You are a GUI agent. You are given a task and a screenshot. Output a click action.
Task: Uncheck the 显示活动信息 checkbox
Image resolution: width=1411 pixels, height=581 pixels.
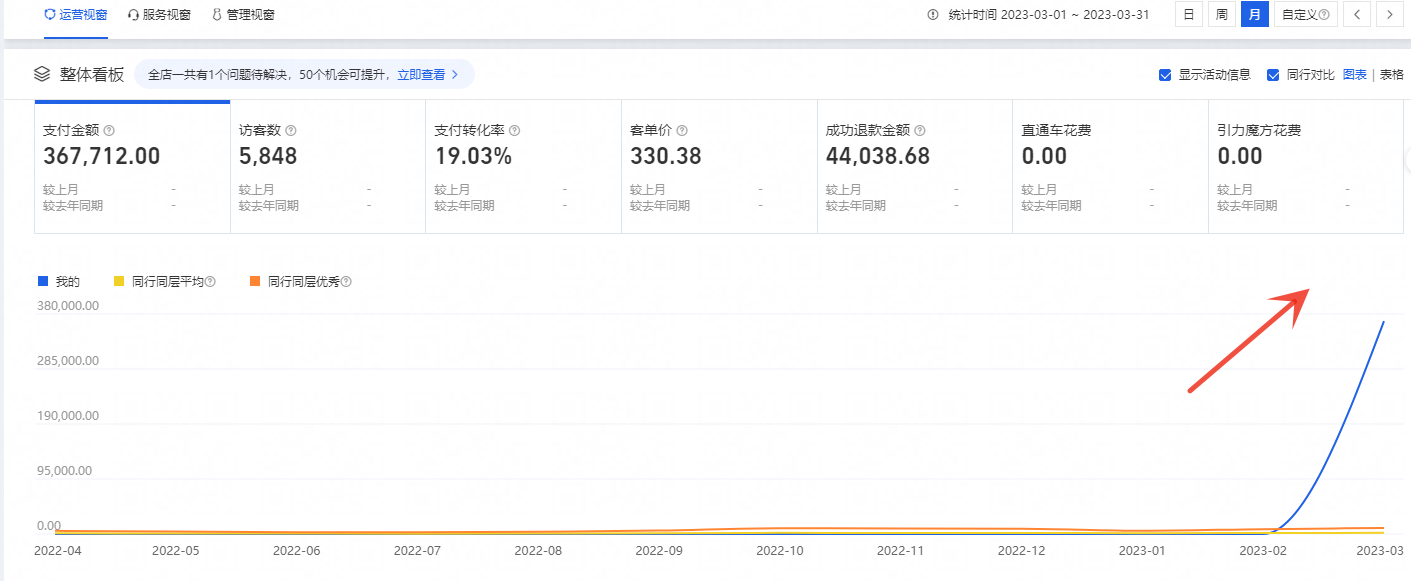pos(1165,75)
